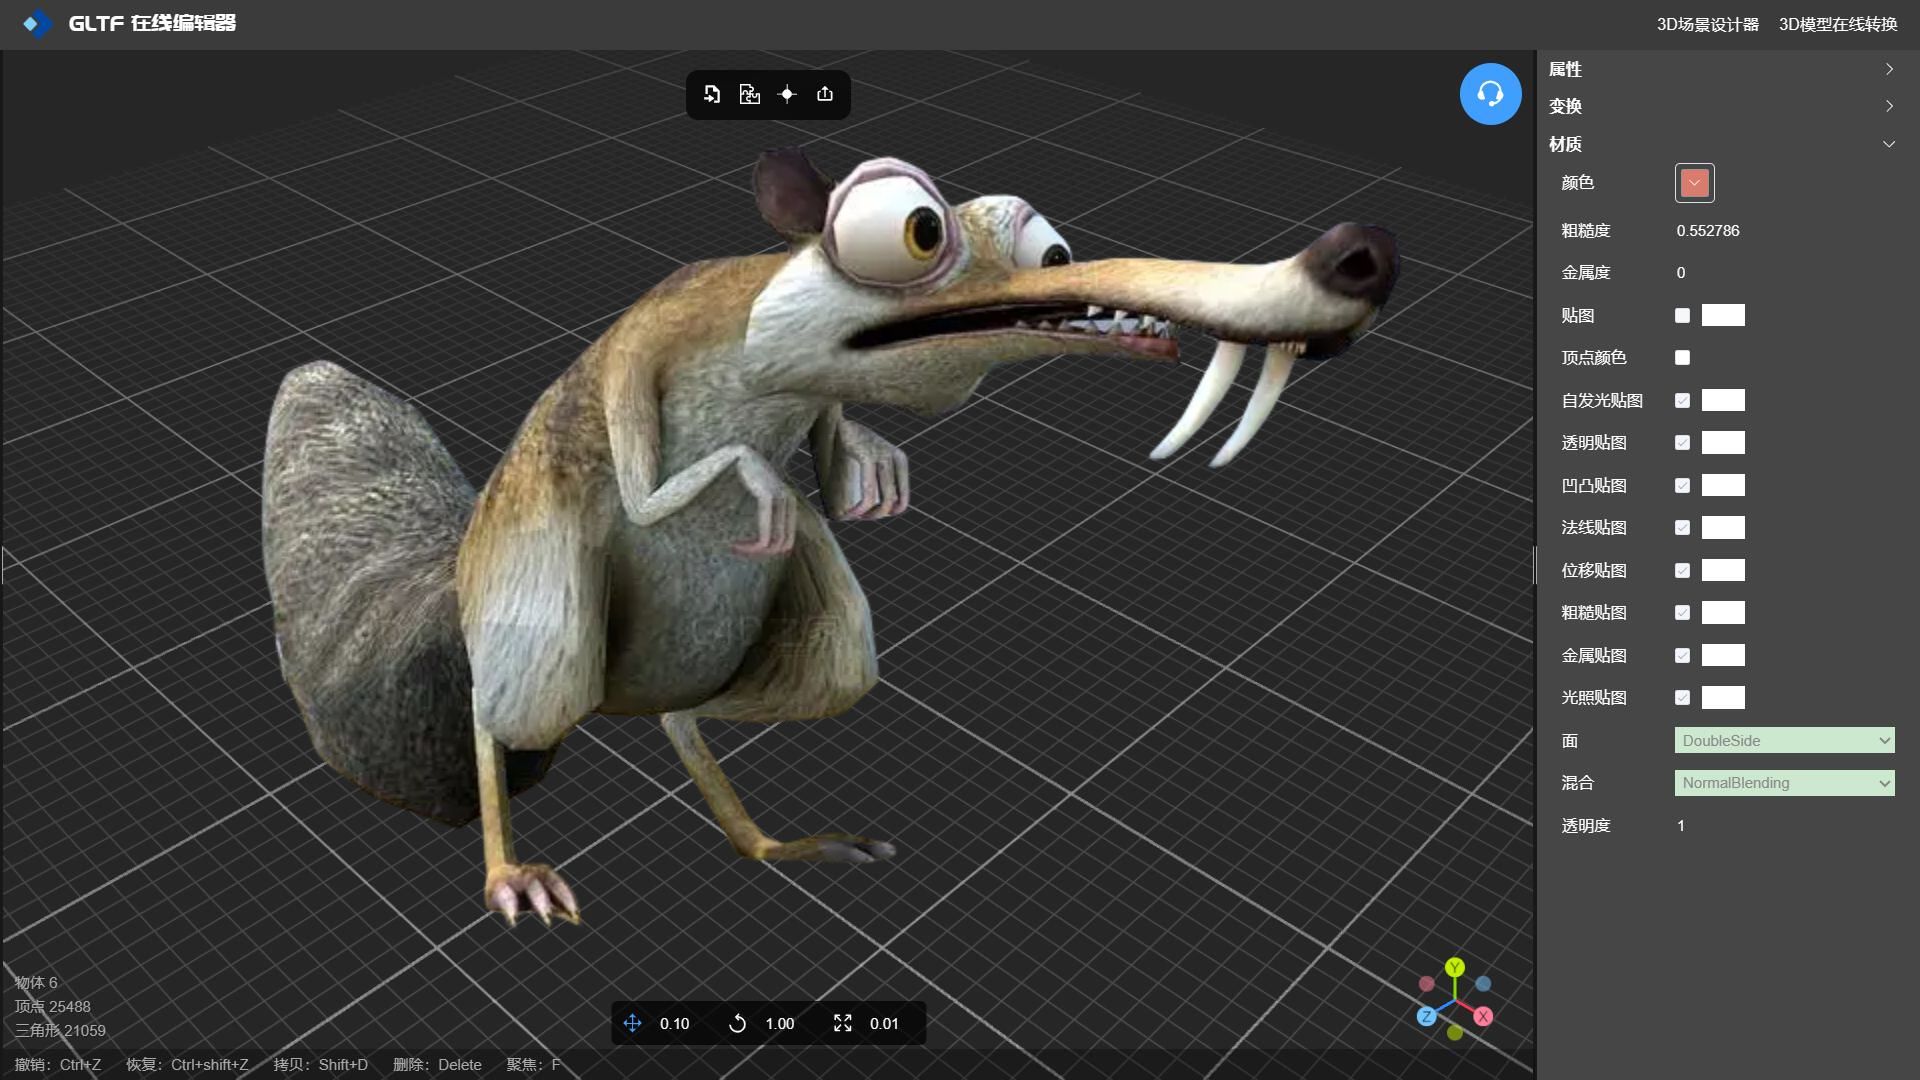The width and height of the screenshot is (1920, 1080).
Task: Toggle the 自发光贴图 checkbox
Action: [1682, 400]
